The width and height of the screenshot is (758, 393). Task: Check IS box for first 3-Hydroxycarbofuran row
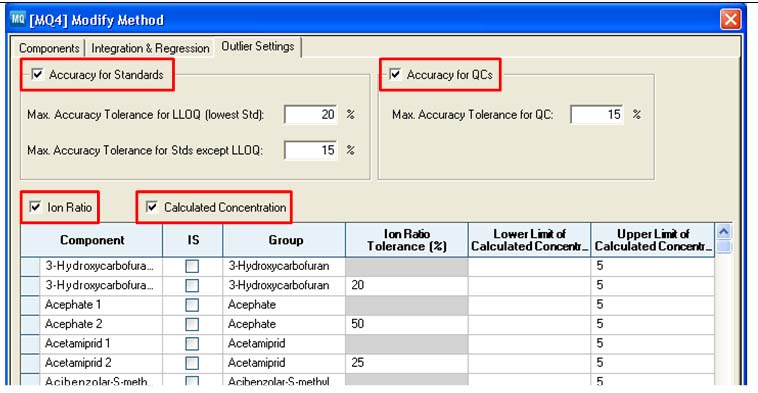(192, 266)
